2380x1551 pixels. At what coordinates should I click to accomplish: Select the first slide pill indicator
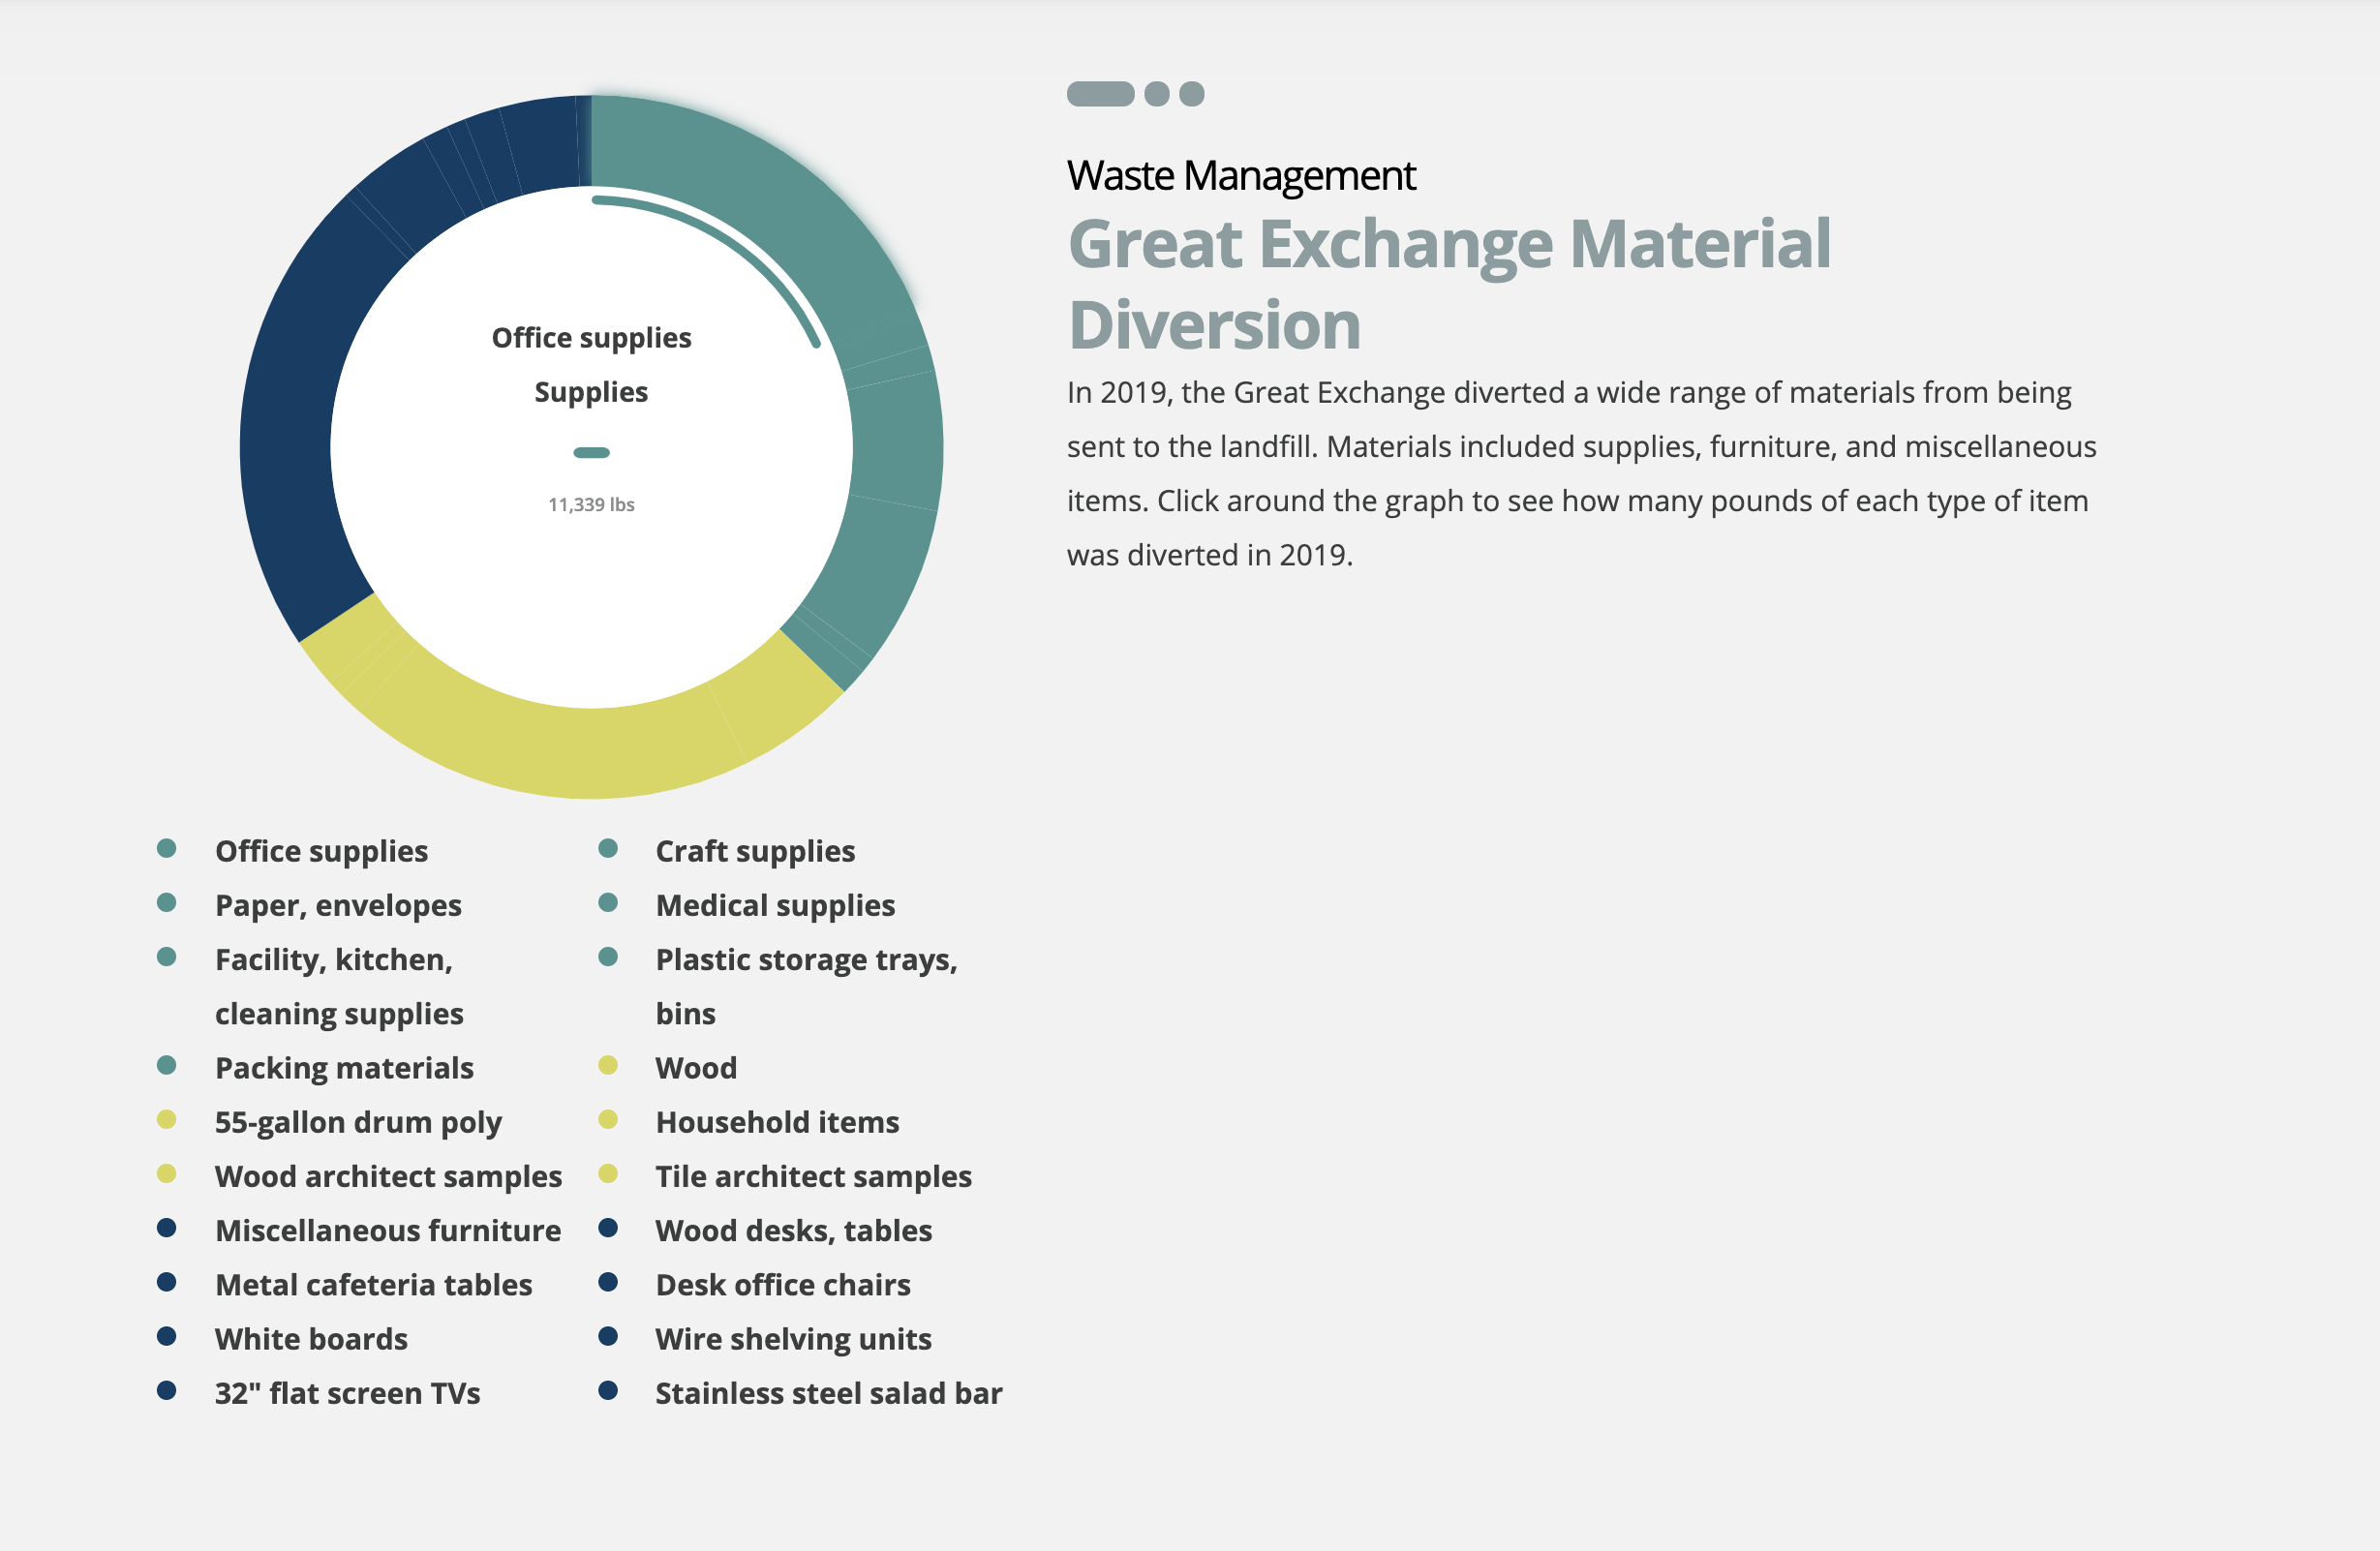pyautogui.click(x=1100, y=94)
